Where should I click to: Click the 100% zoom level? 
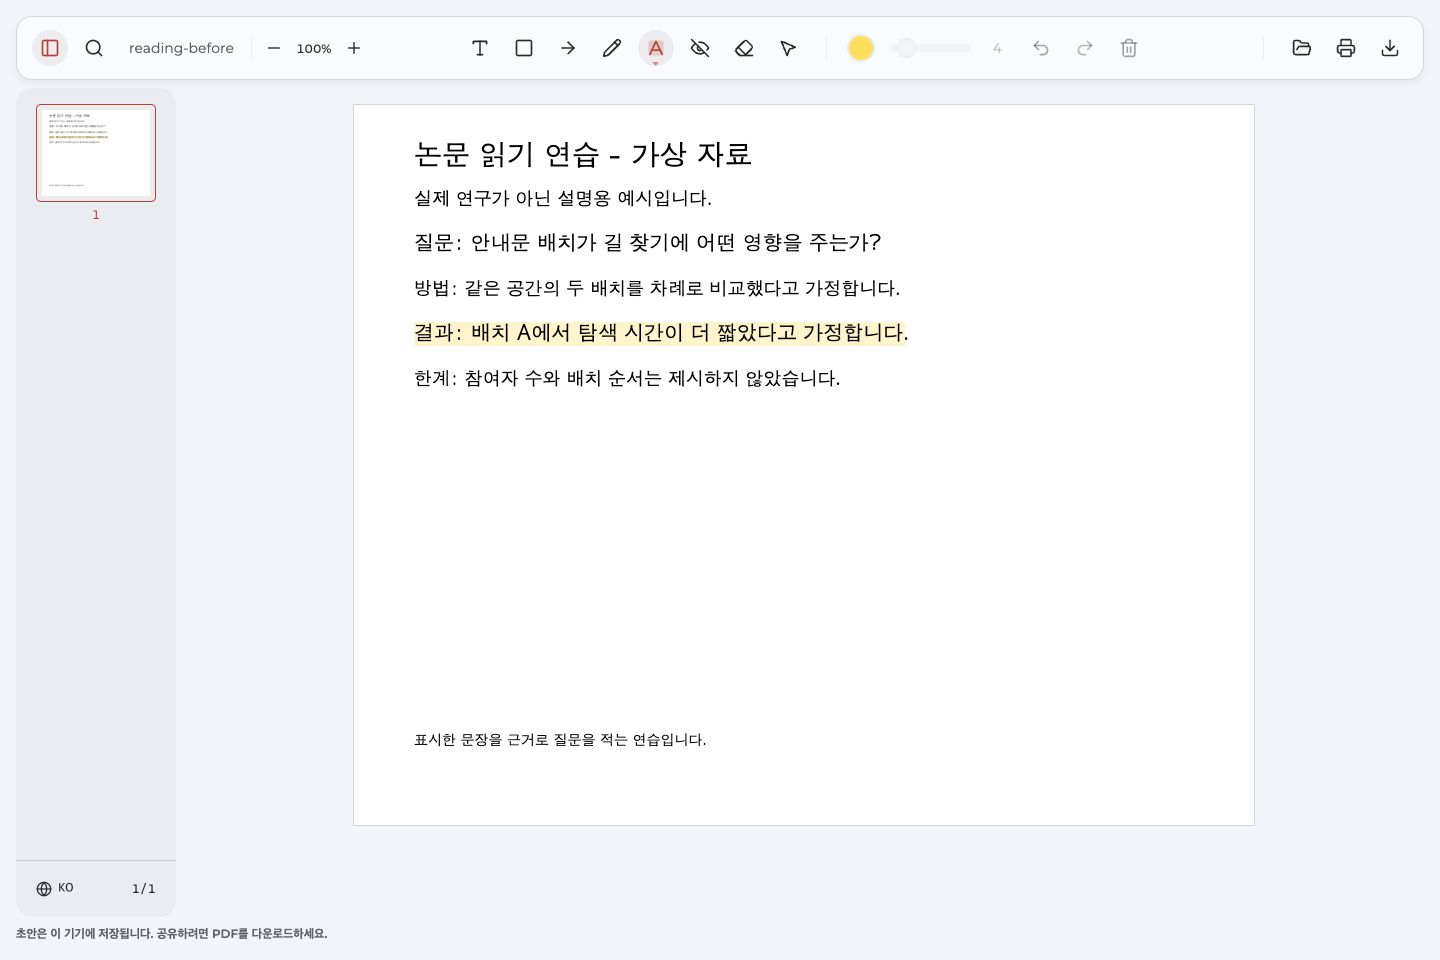pos(314,48)
